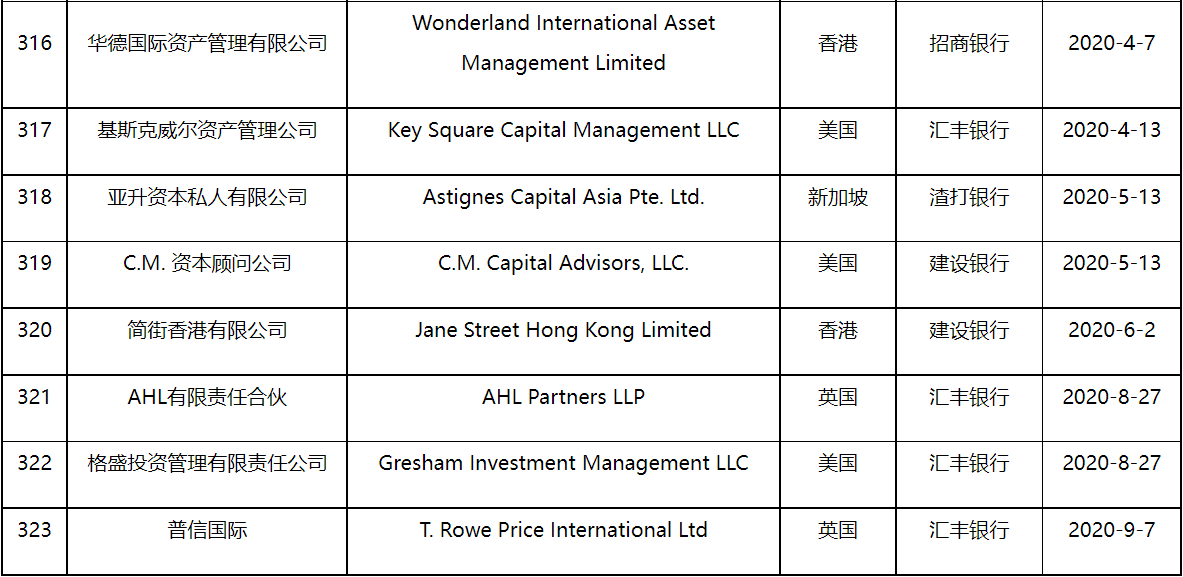Click the 渣打银行 custodian cell

pyautogui.click(x=969, y=208)
